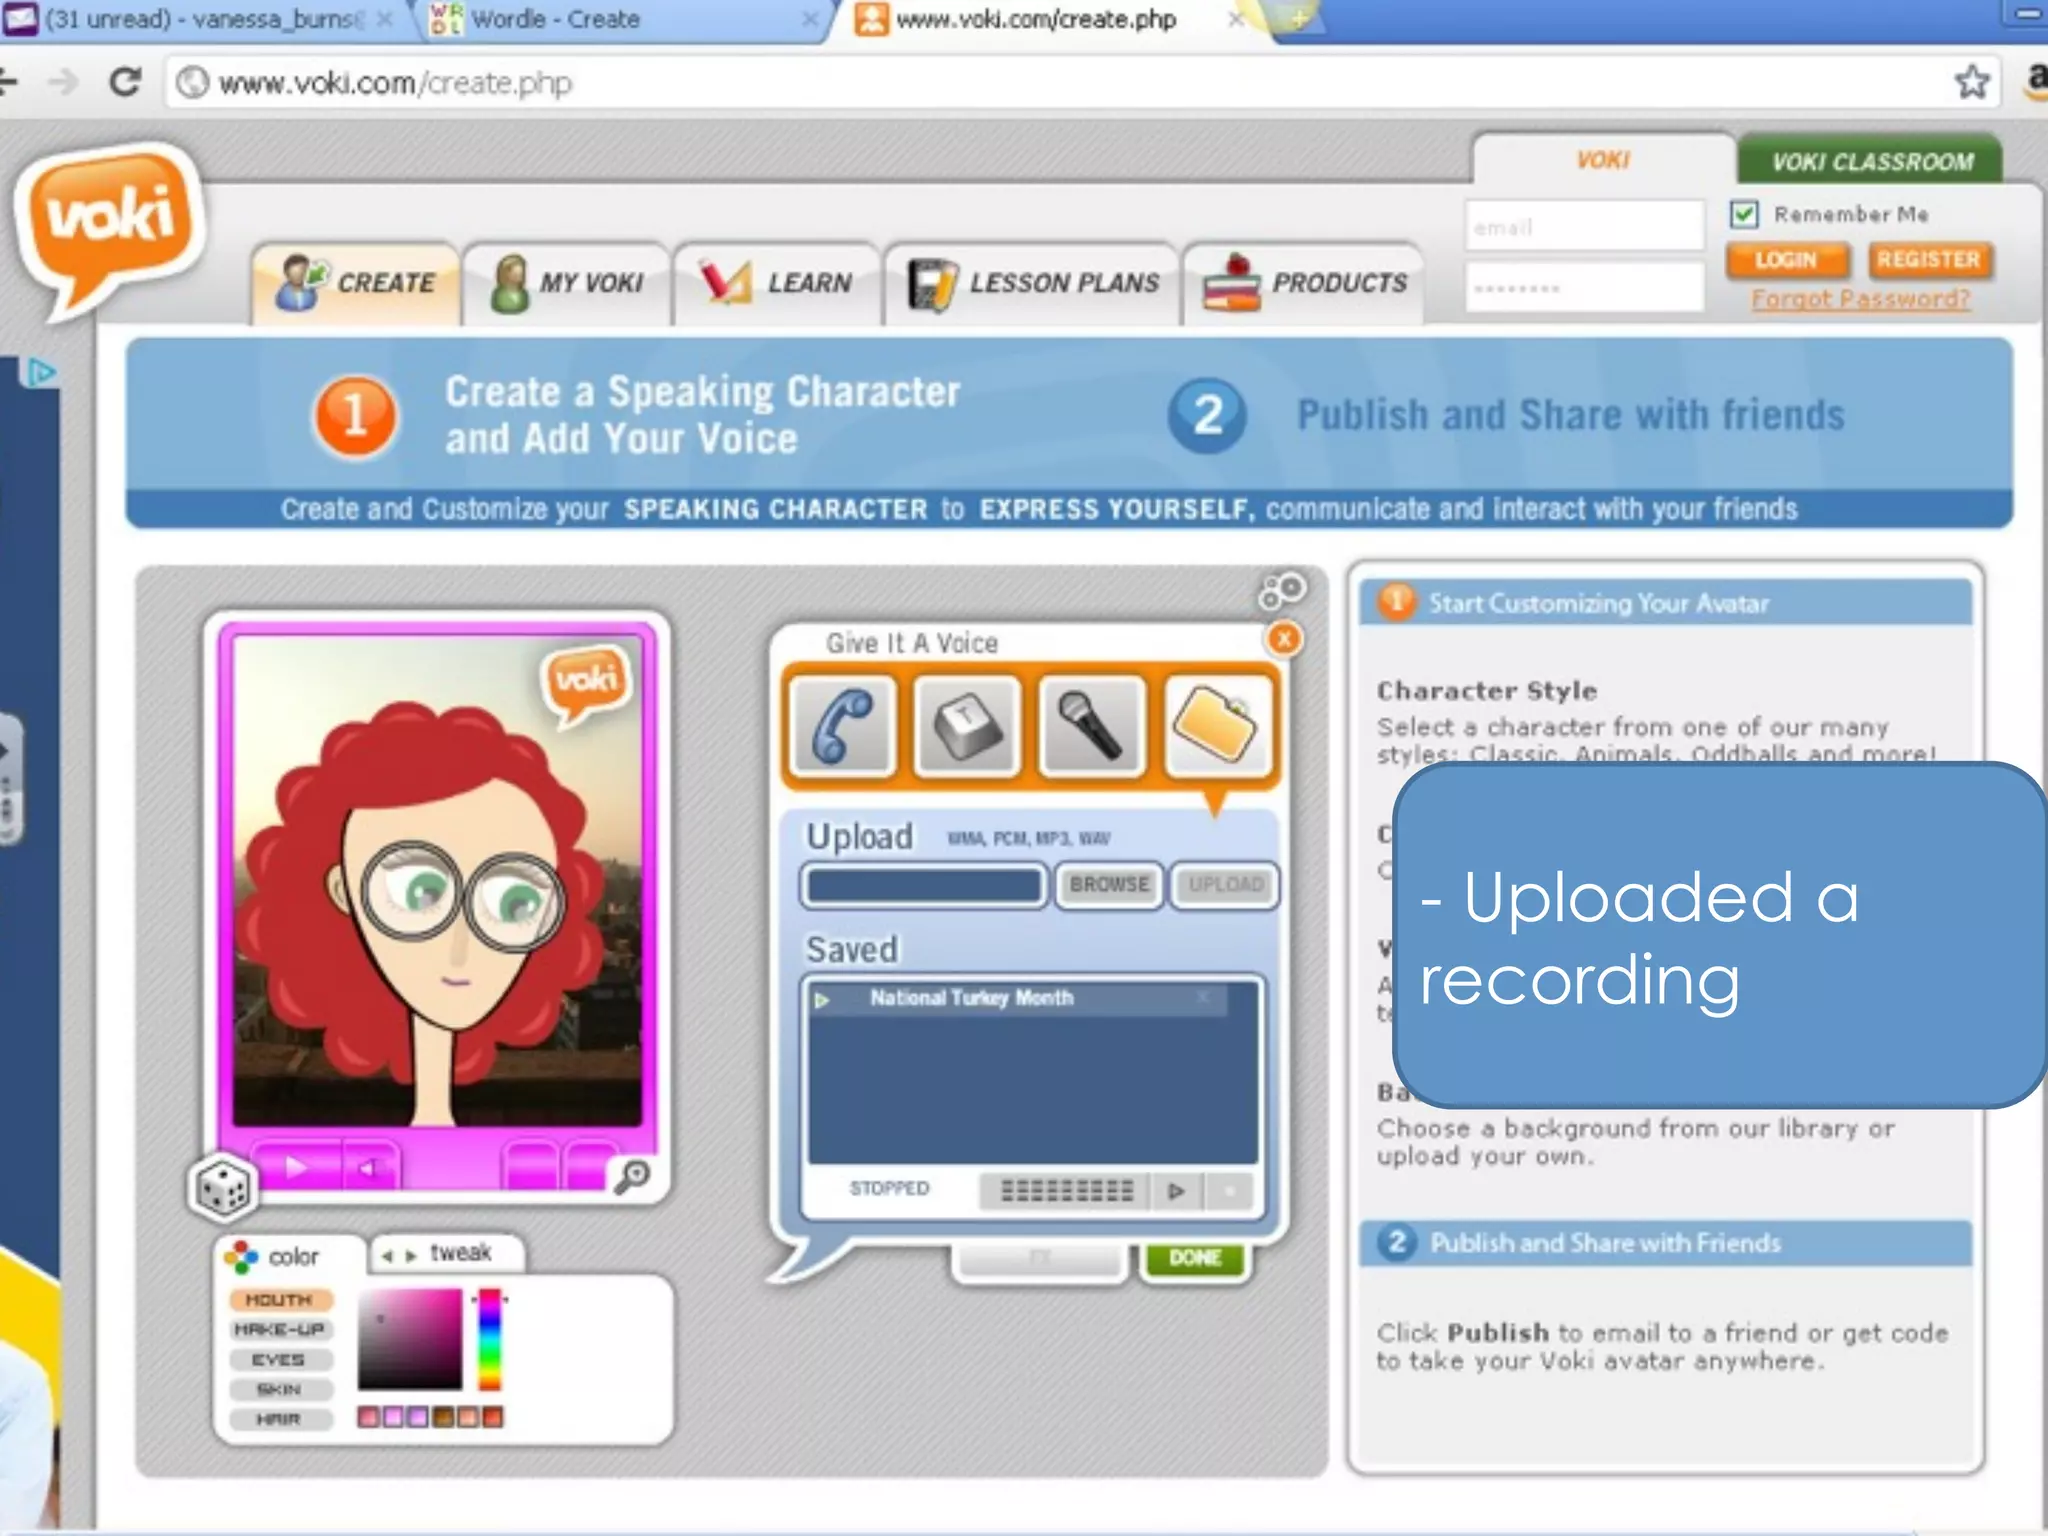Go forward in browser history
This screenshot has width=2048, height=1536.
coord(62,82)
